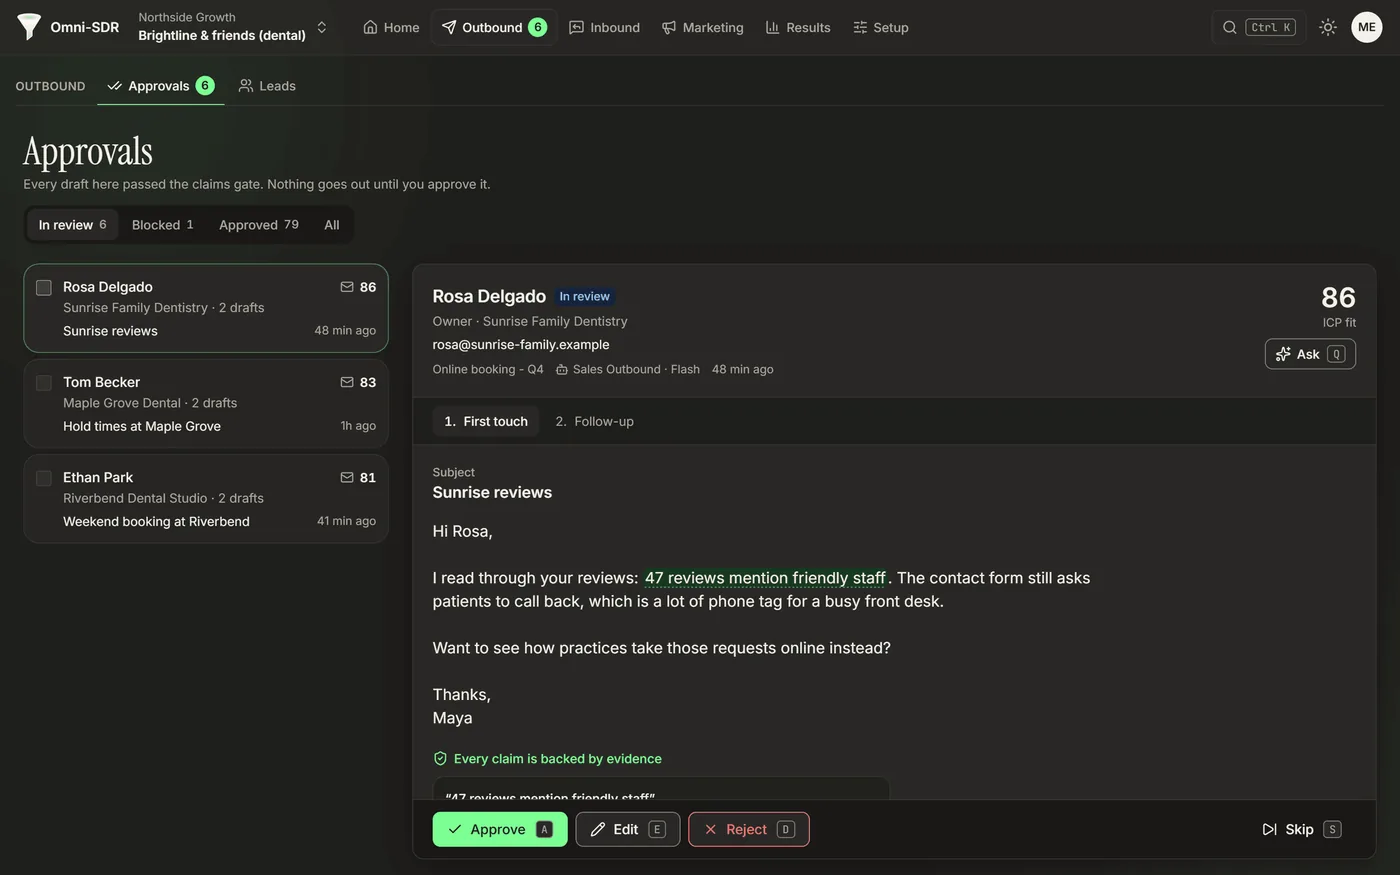The width and height of the screenshot is (1400, 875).
Task: Tick the Ethan Park checkbox
Action: [44, 478]
